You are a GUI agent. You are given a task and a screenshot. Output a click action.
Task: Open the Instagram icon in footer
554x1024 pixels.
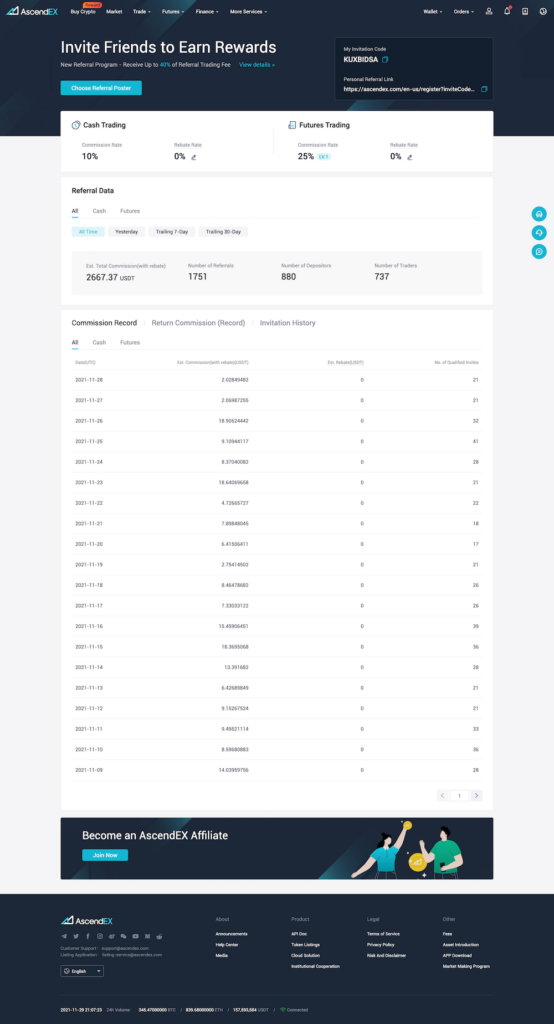100,936
